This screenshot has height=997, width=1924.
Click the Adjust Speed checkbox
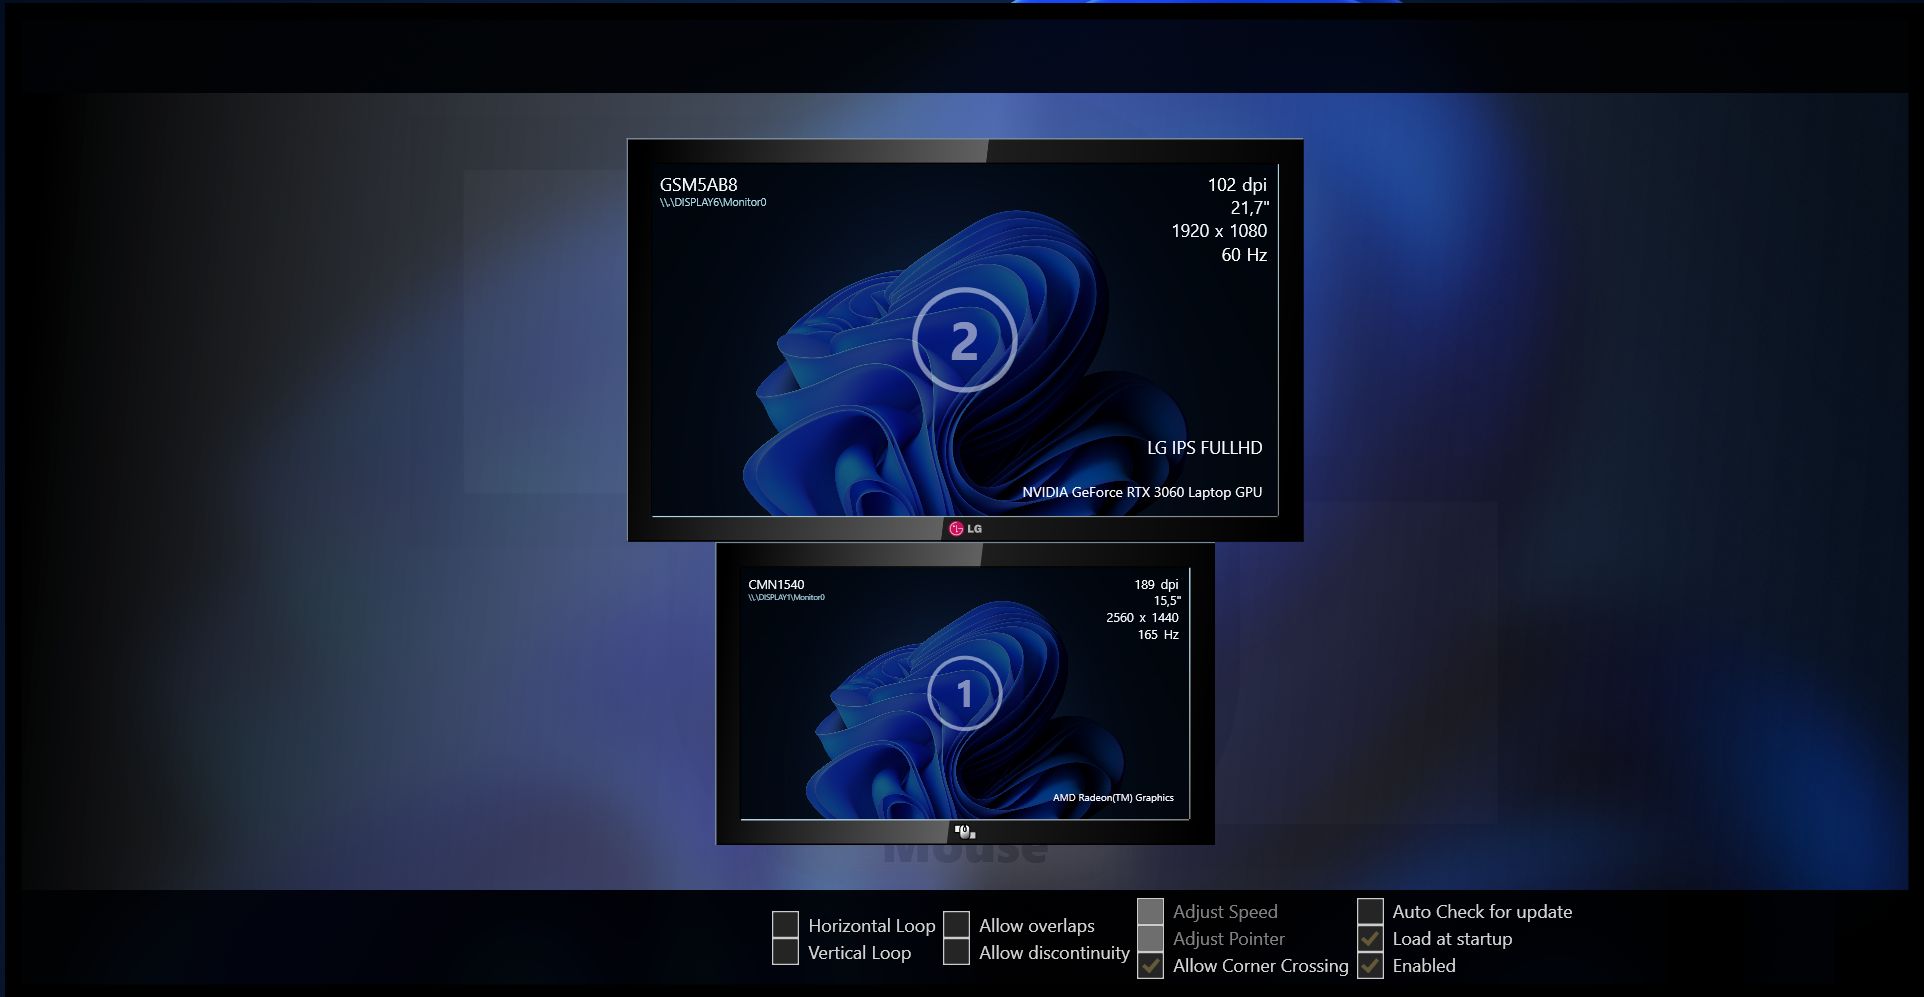pos(1150,911)
